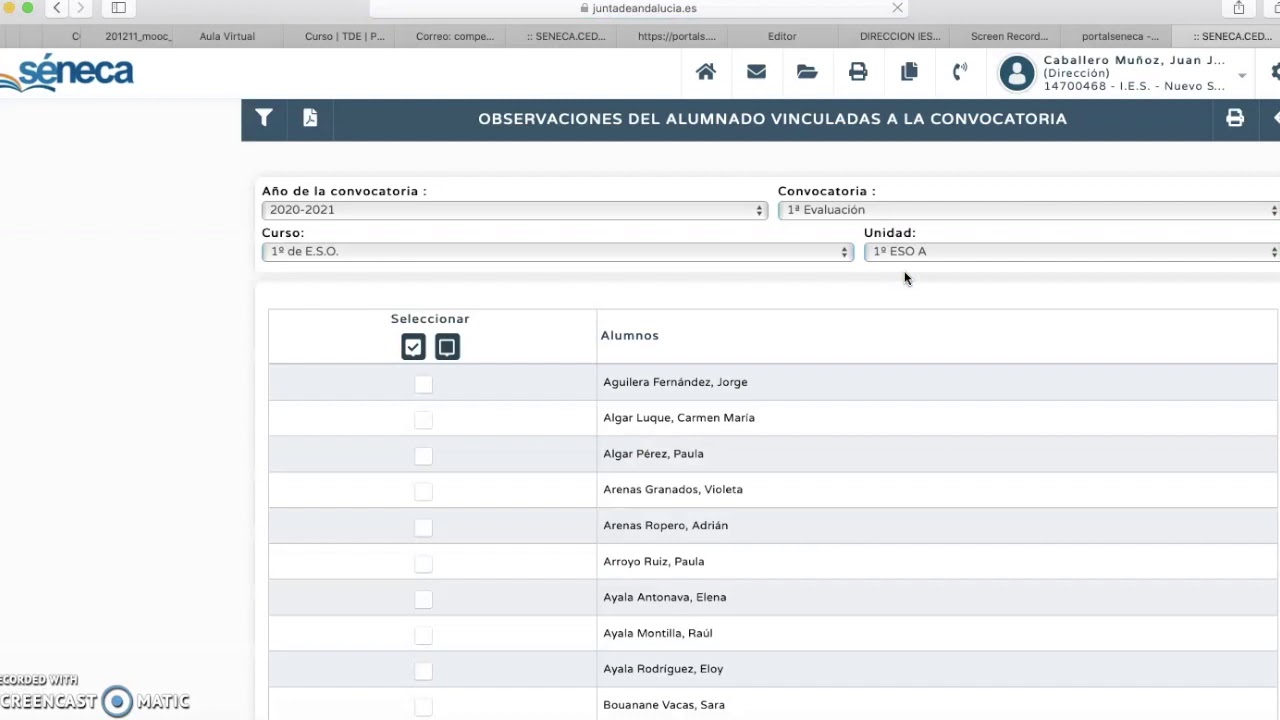1280x720 pixels.
Task: Open the user profile avatar
Action: [1017, 73]
